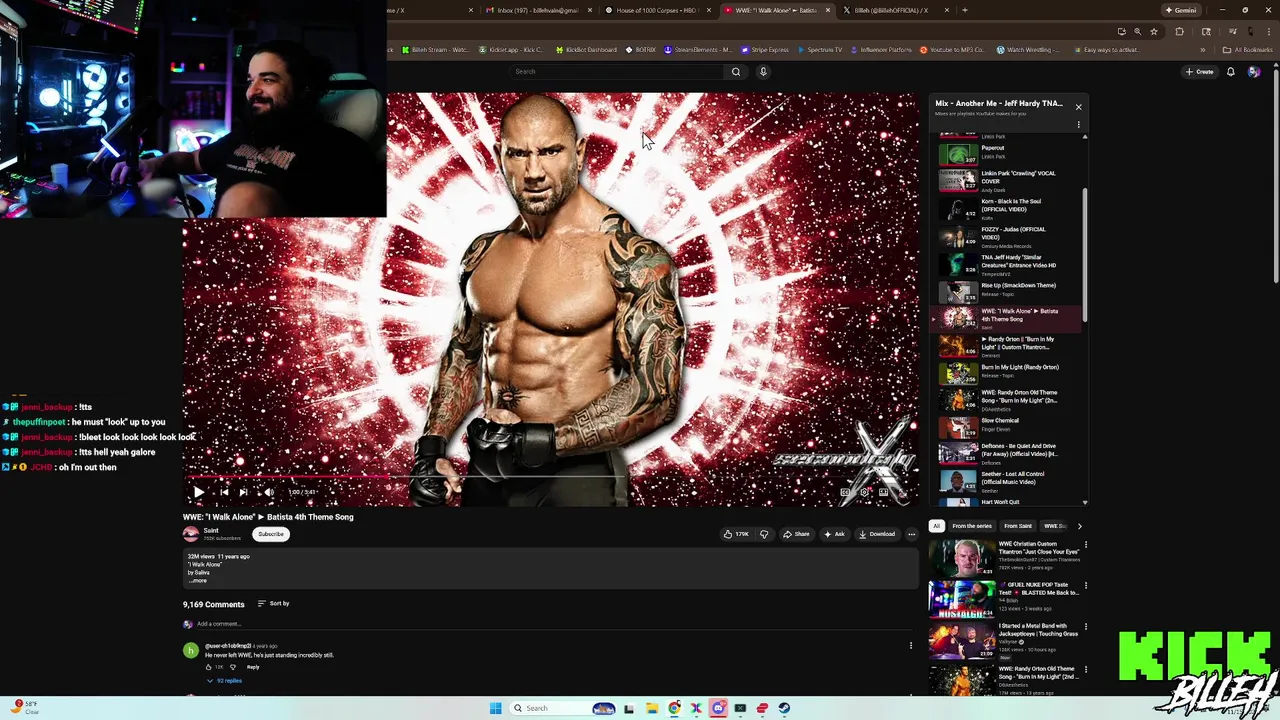Play Korn - Black Is The Soul
The height and width of the screenshot is (720, 1280).
point(1005,209)
